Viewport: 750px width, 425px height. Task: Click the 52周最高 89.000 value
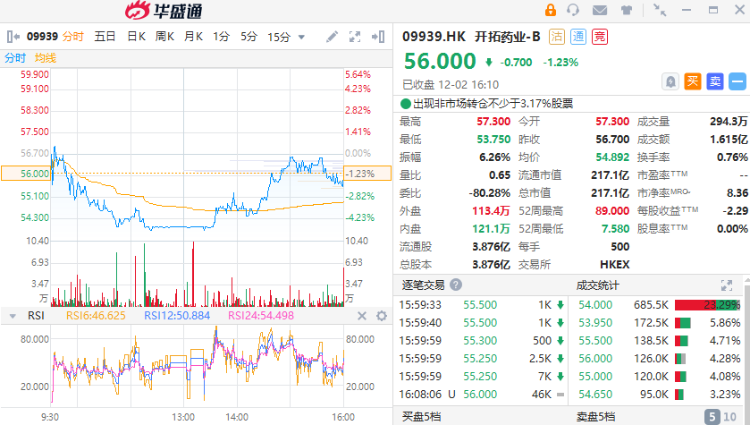(x=612, y=211)
